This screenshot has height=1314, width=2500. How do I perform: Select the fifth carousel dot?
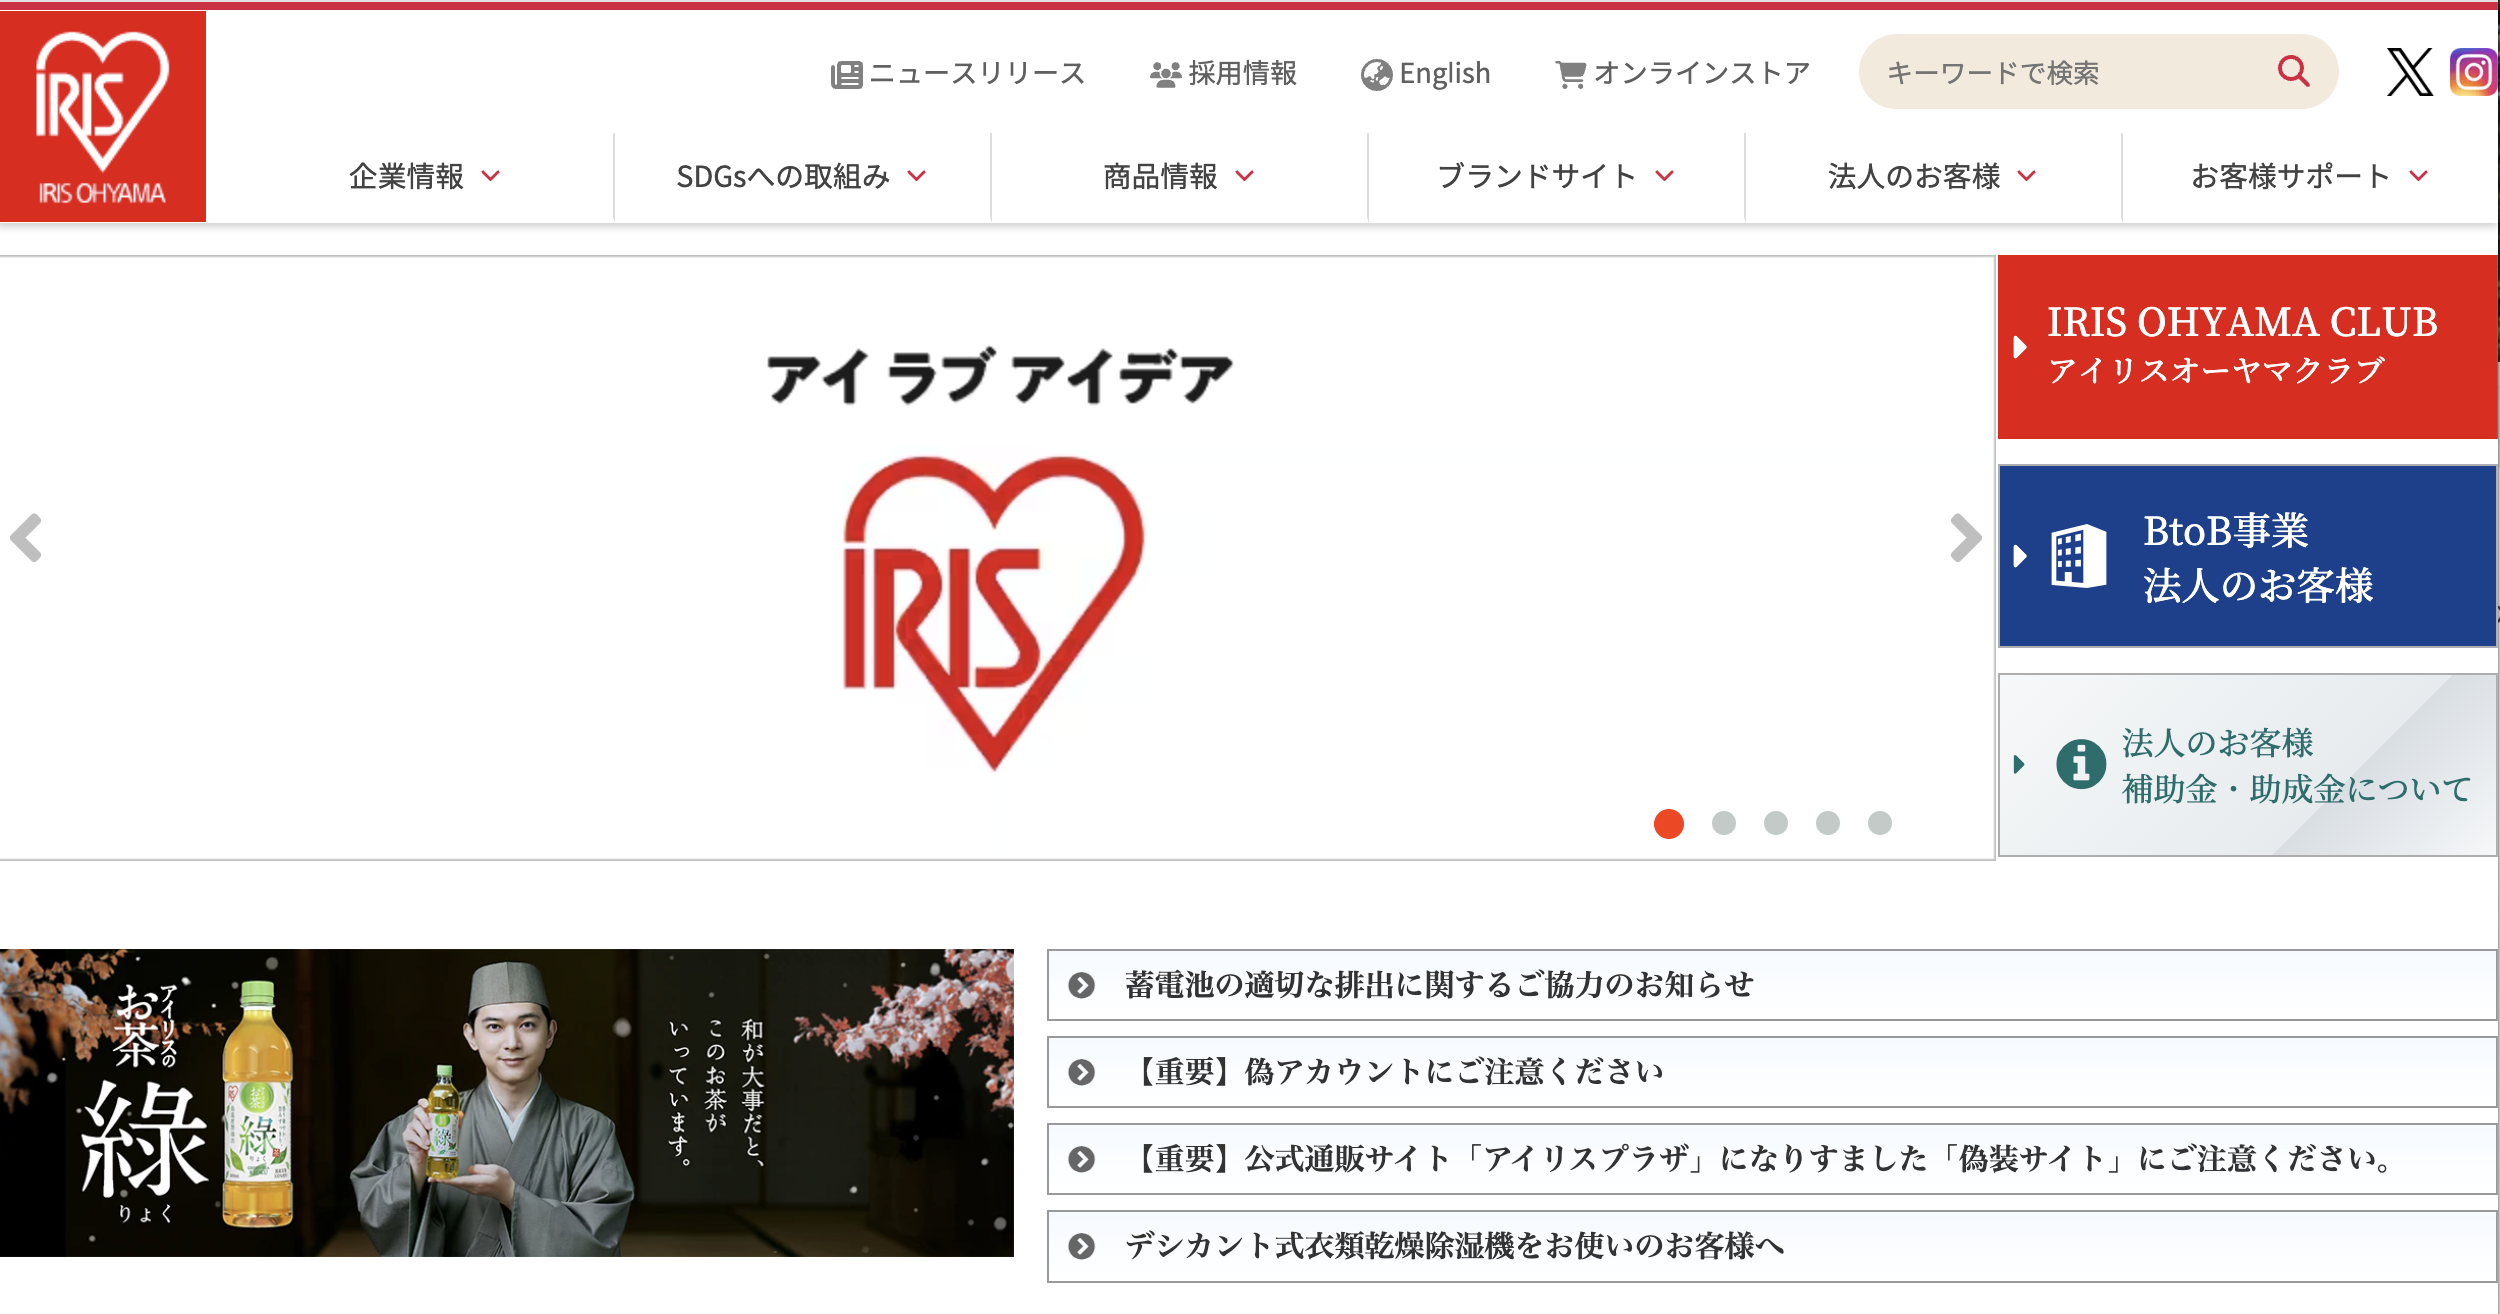[1880, 823]
